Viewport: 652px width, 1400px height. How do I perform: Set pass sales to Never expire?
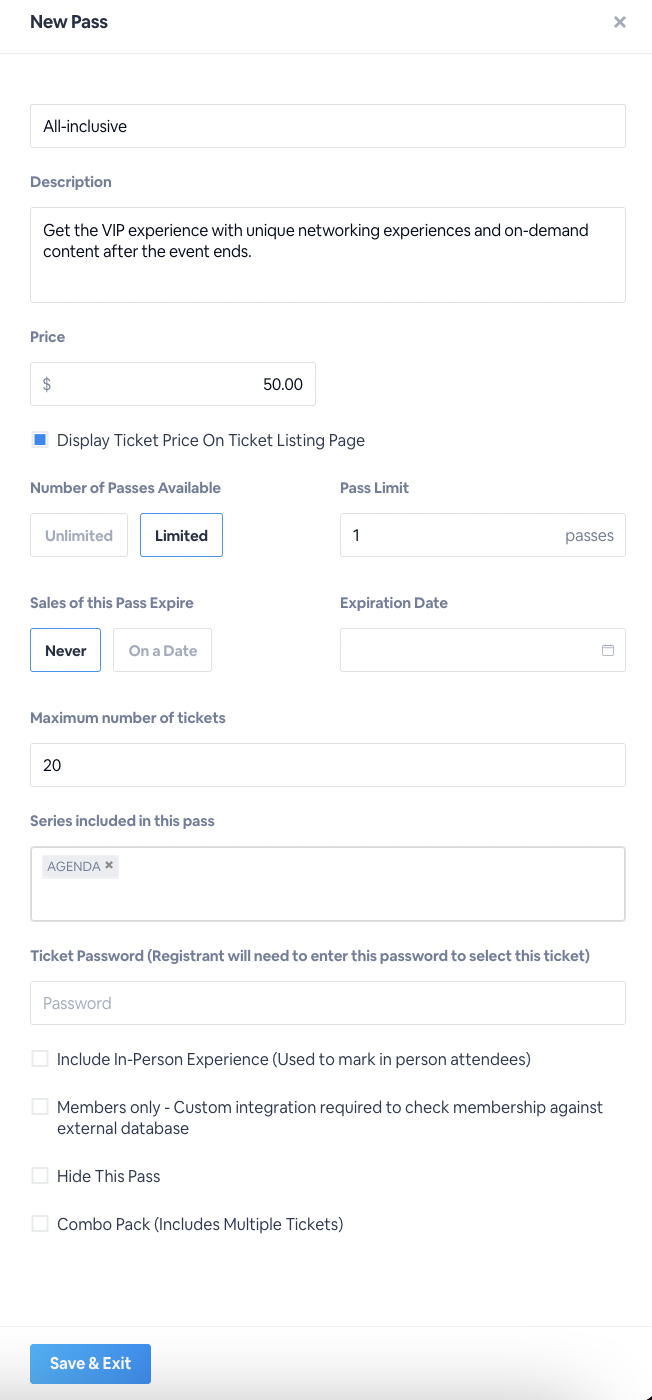coord(66,650)
